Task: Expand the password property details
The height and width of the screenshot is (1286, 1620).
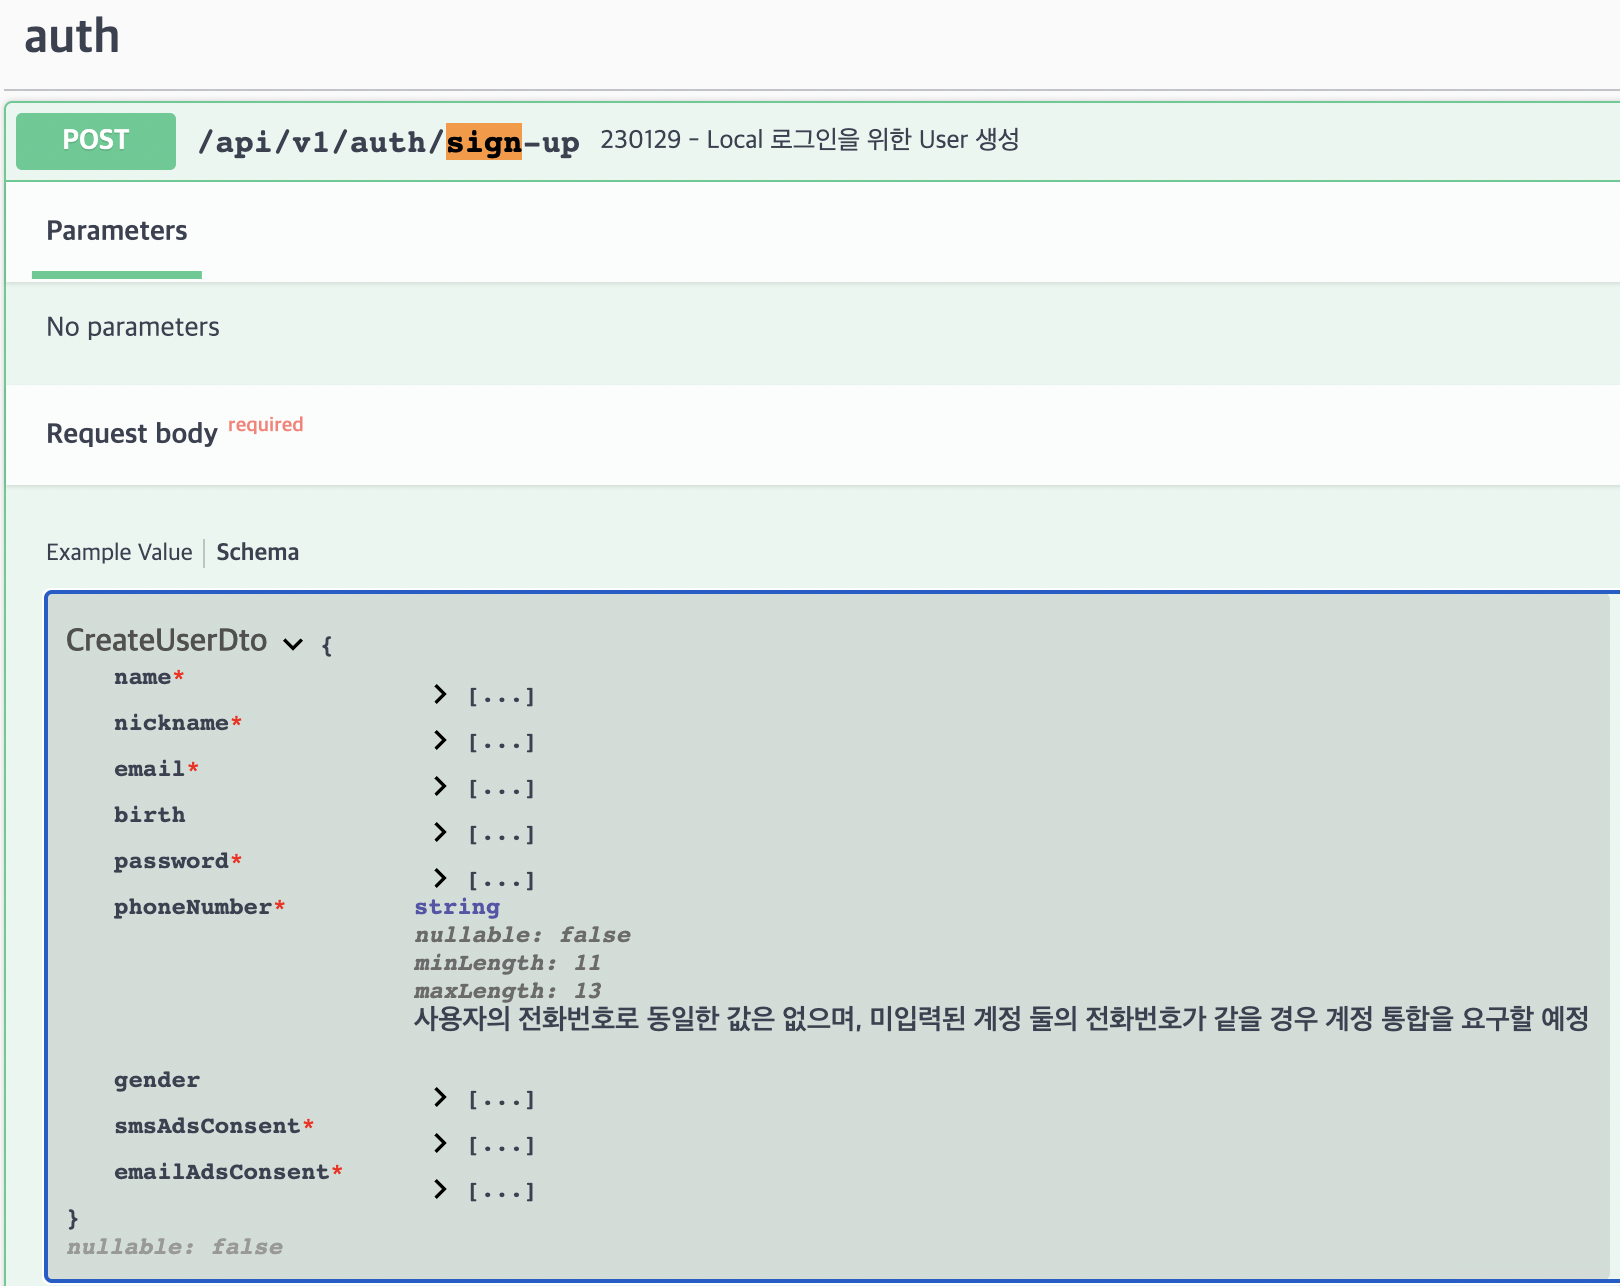Action: point(439,878)
